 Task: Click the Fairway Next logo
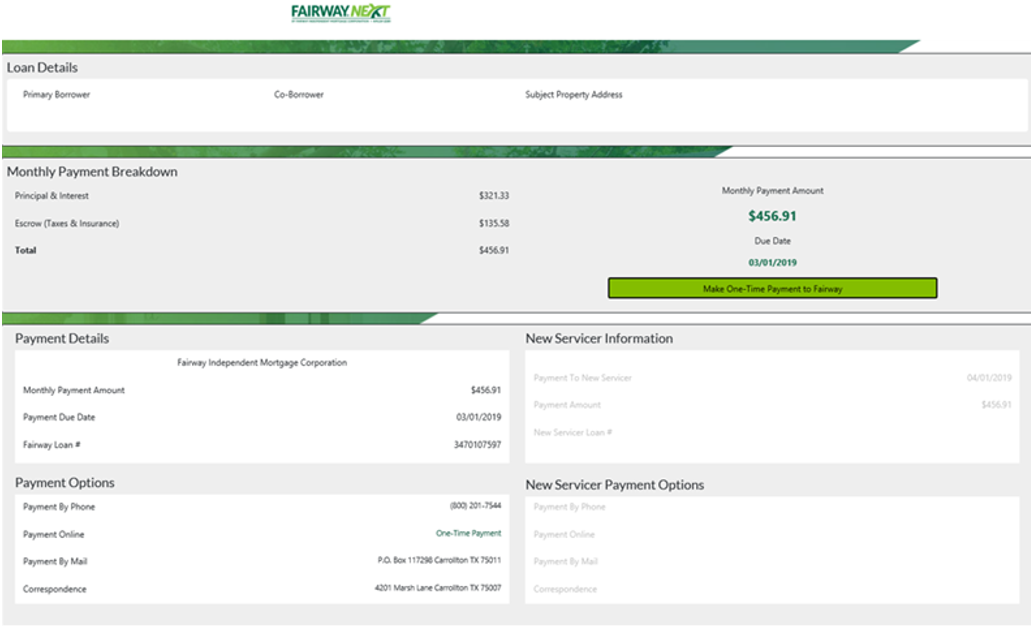pyautogui.click(x=341, y=13)
